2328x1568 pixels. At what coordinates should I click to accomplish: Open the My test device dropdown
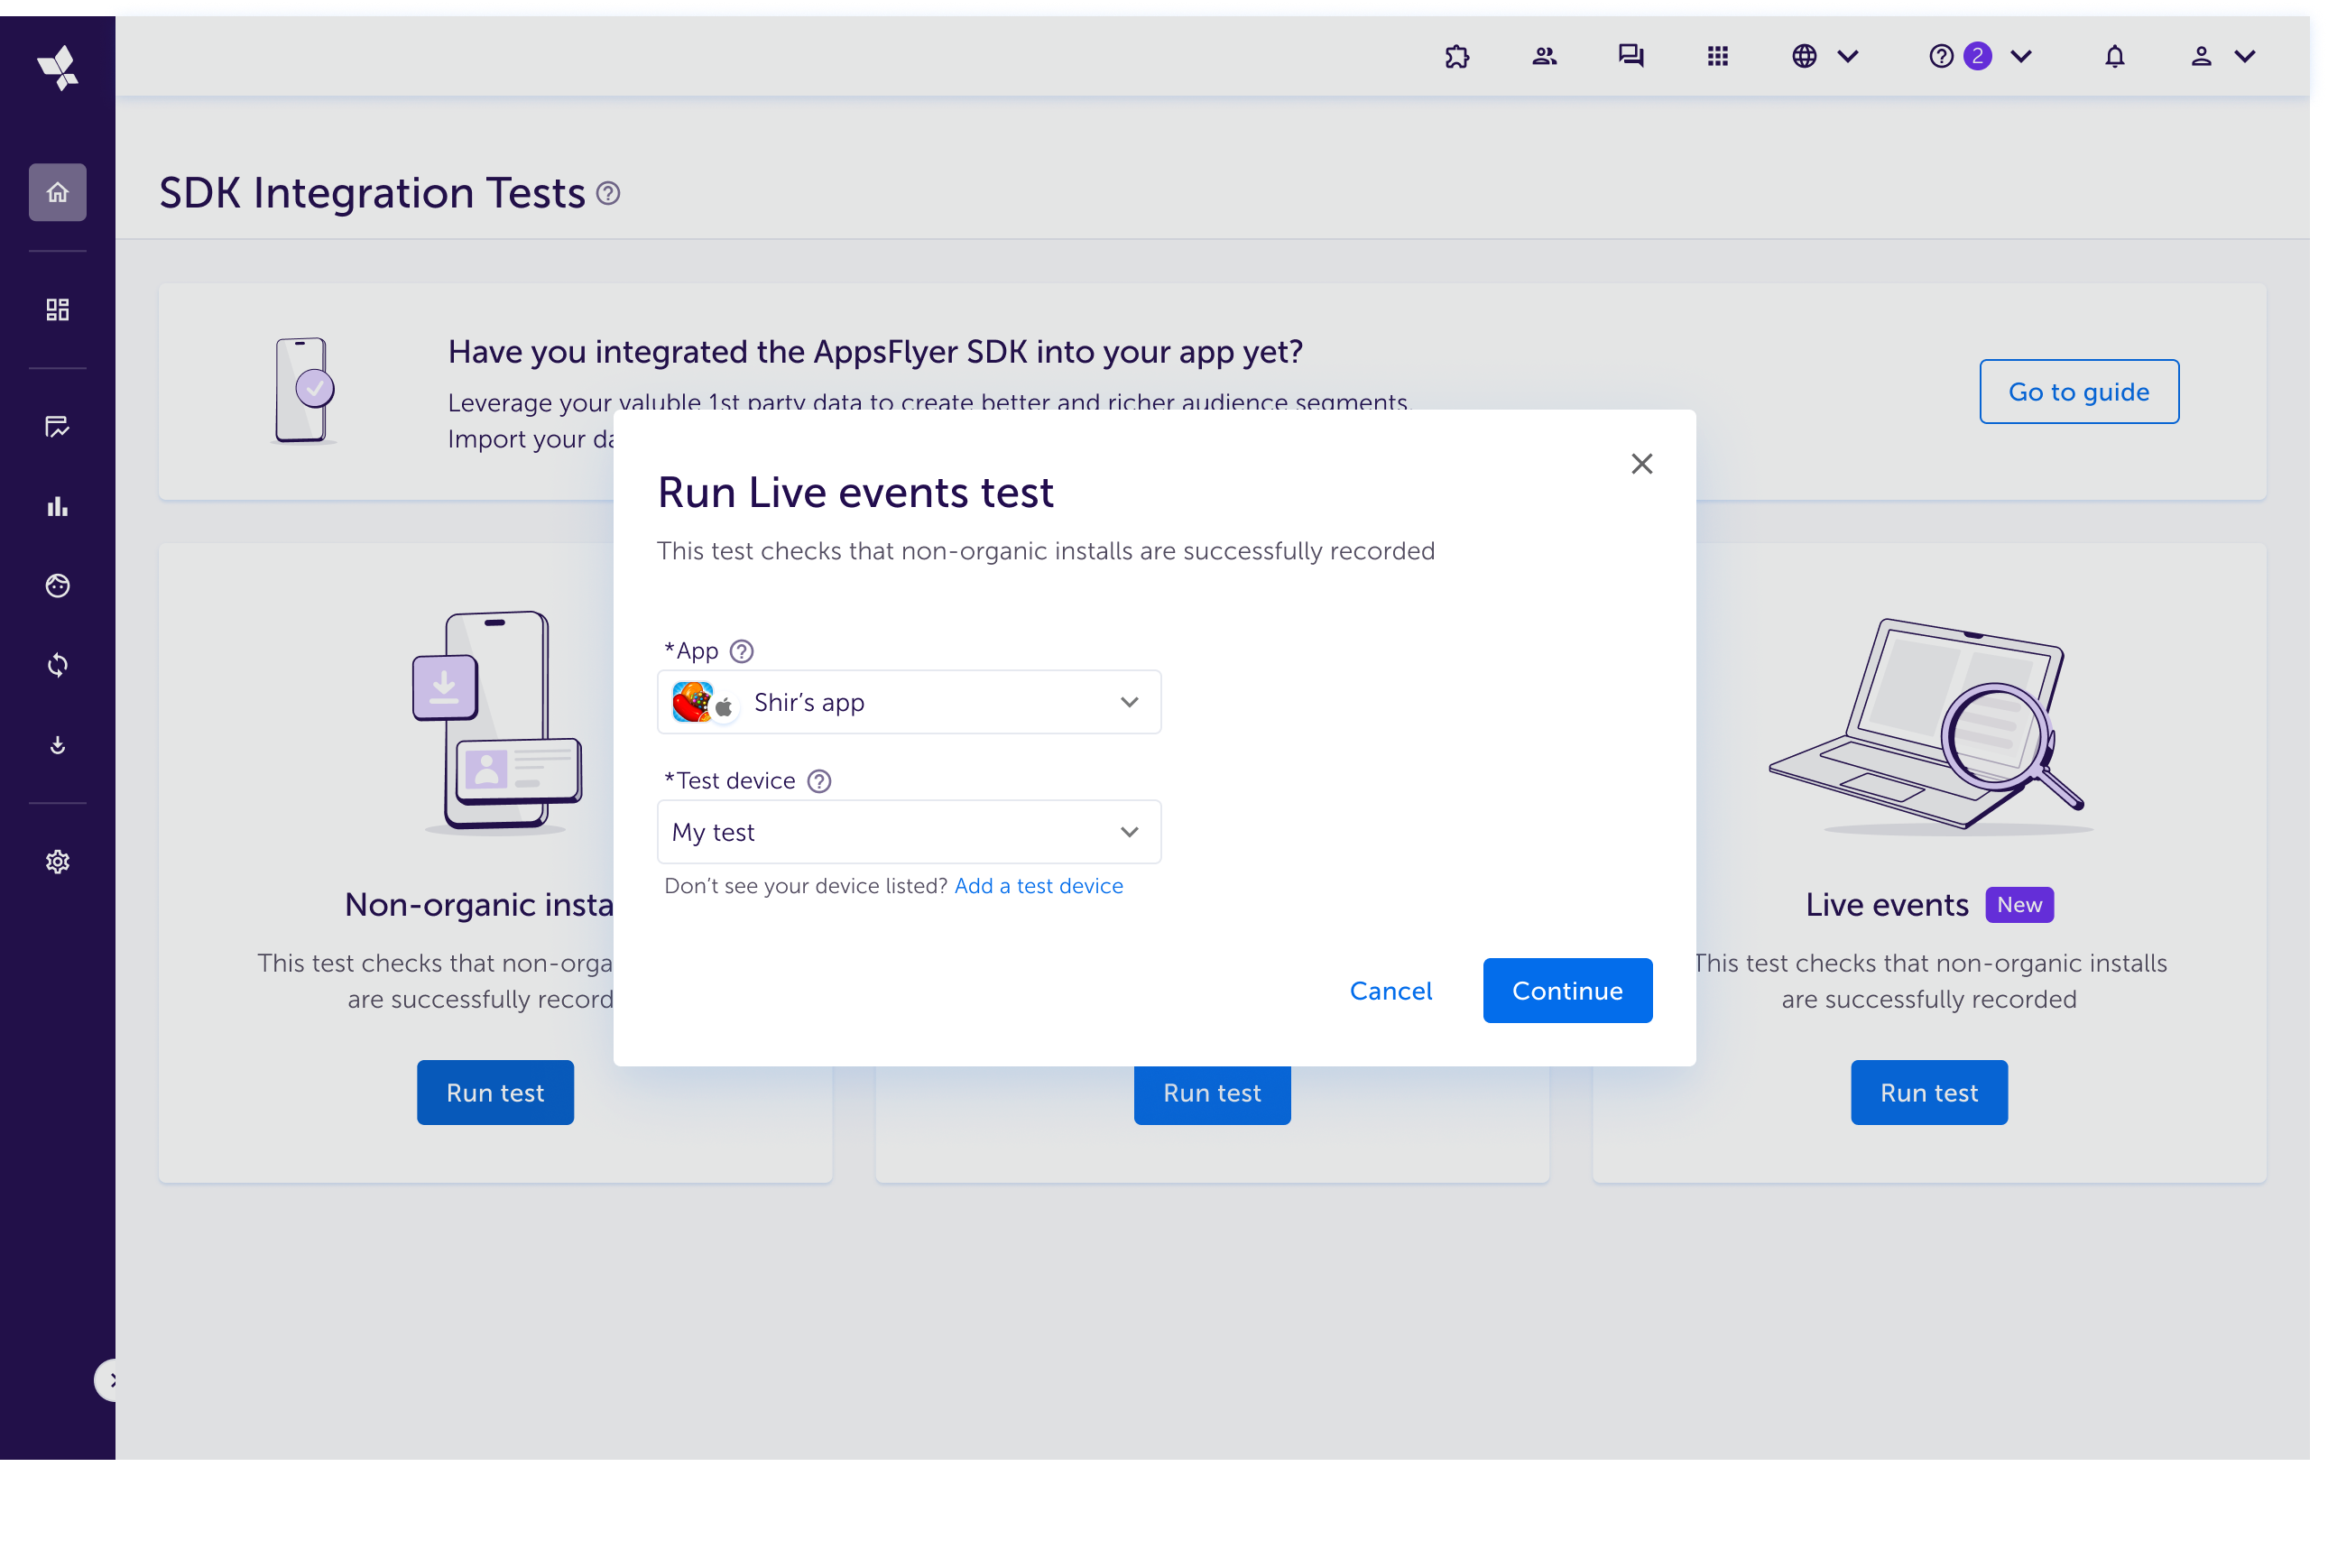tap(908, 832)
